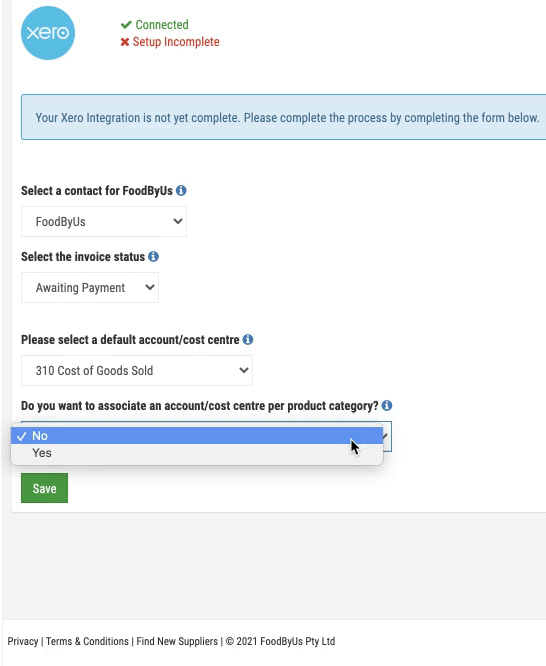Open info icon beside product category question

tap(387, 406)
